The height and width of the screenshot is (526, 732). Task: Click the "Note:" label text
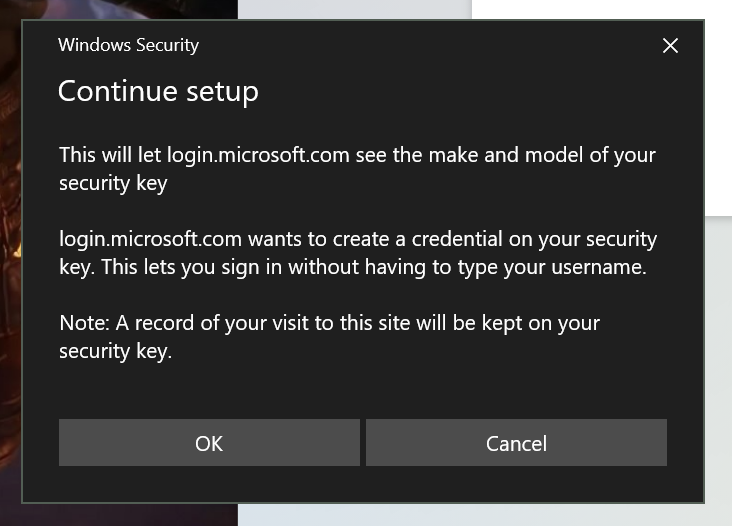coord(83,323)
